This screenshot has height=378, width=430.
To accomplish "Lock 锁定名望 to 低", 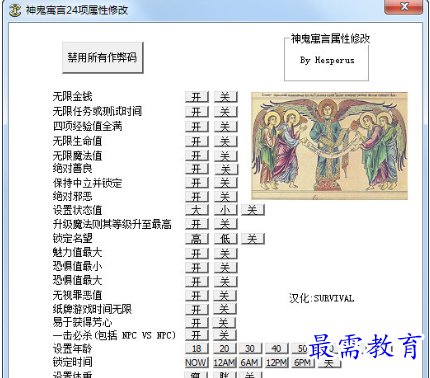I will coord(225,239).
